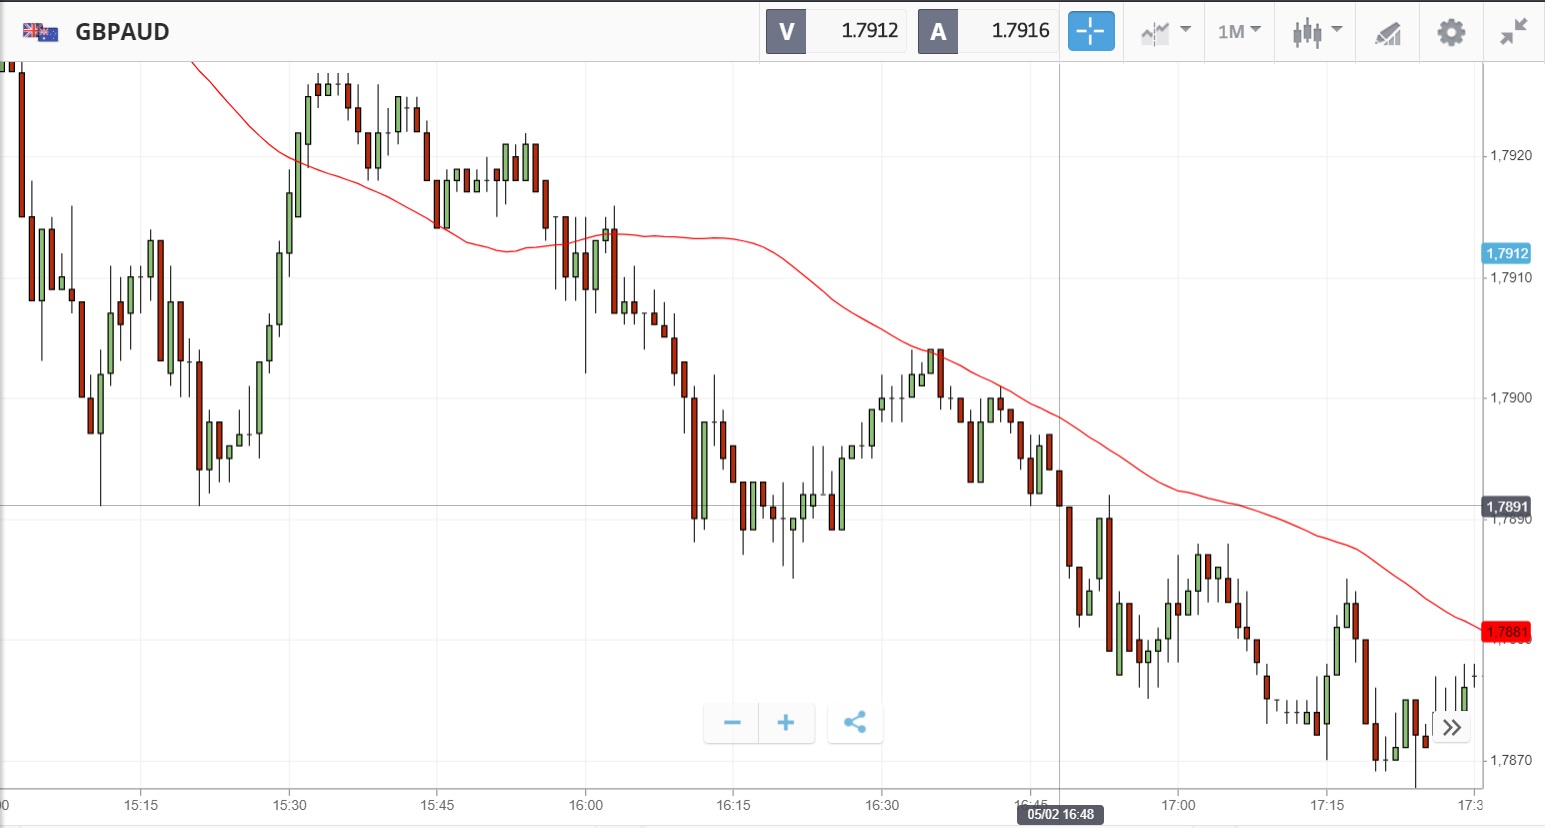Viewport: 1545px width, 828px height.
Task: Click the gray 1,7891 crosshair price label
Action: click(x=1507, y=507)
